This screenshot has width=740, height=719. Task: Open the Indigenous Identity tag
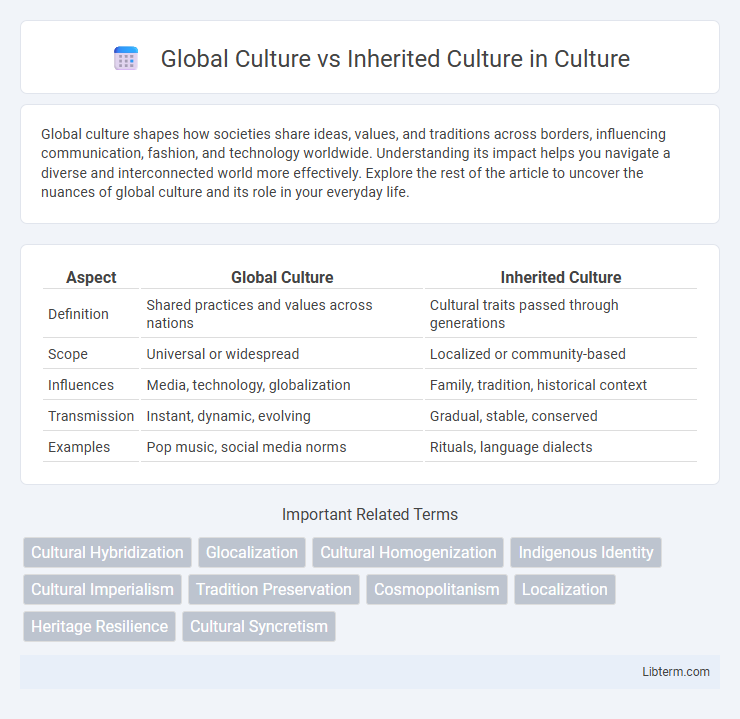pyautogui.click(x=586, y=552)
